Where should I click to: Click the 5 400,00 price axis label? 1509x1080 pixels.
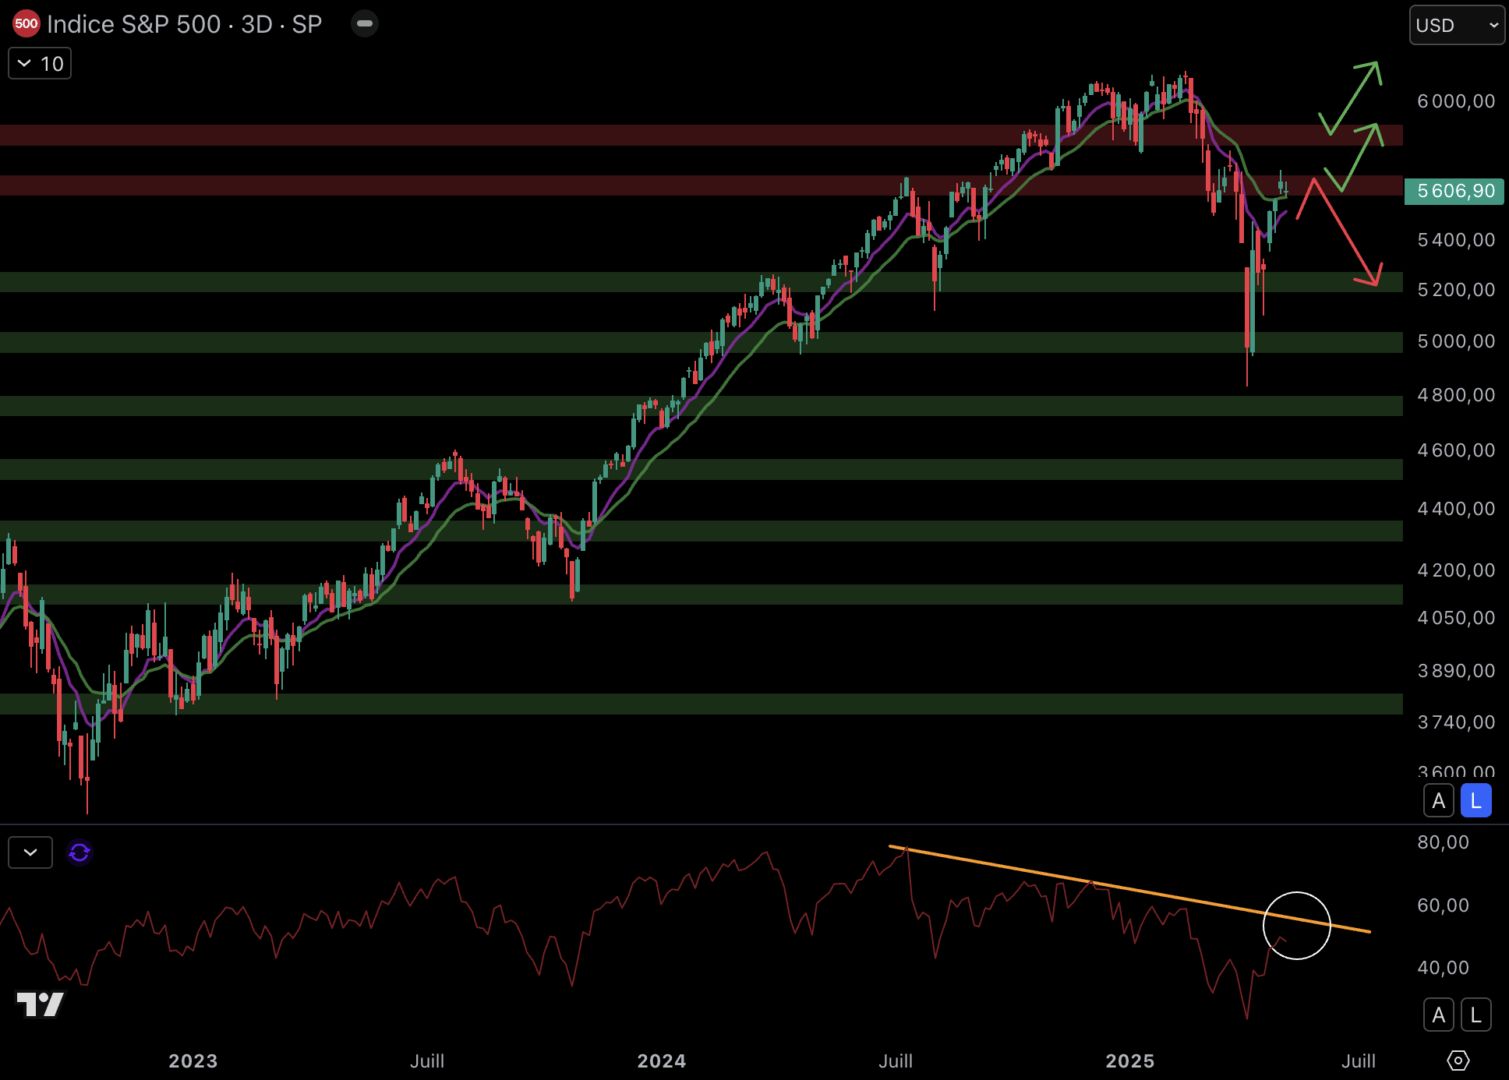1456,240
